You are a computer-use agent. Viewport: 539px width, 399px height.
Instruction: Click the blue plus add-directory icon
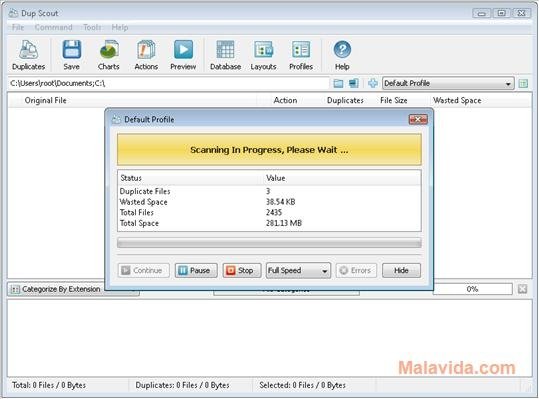[x=373, y=83]
